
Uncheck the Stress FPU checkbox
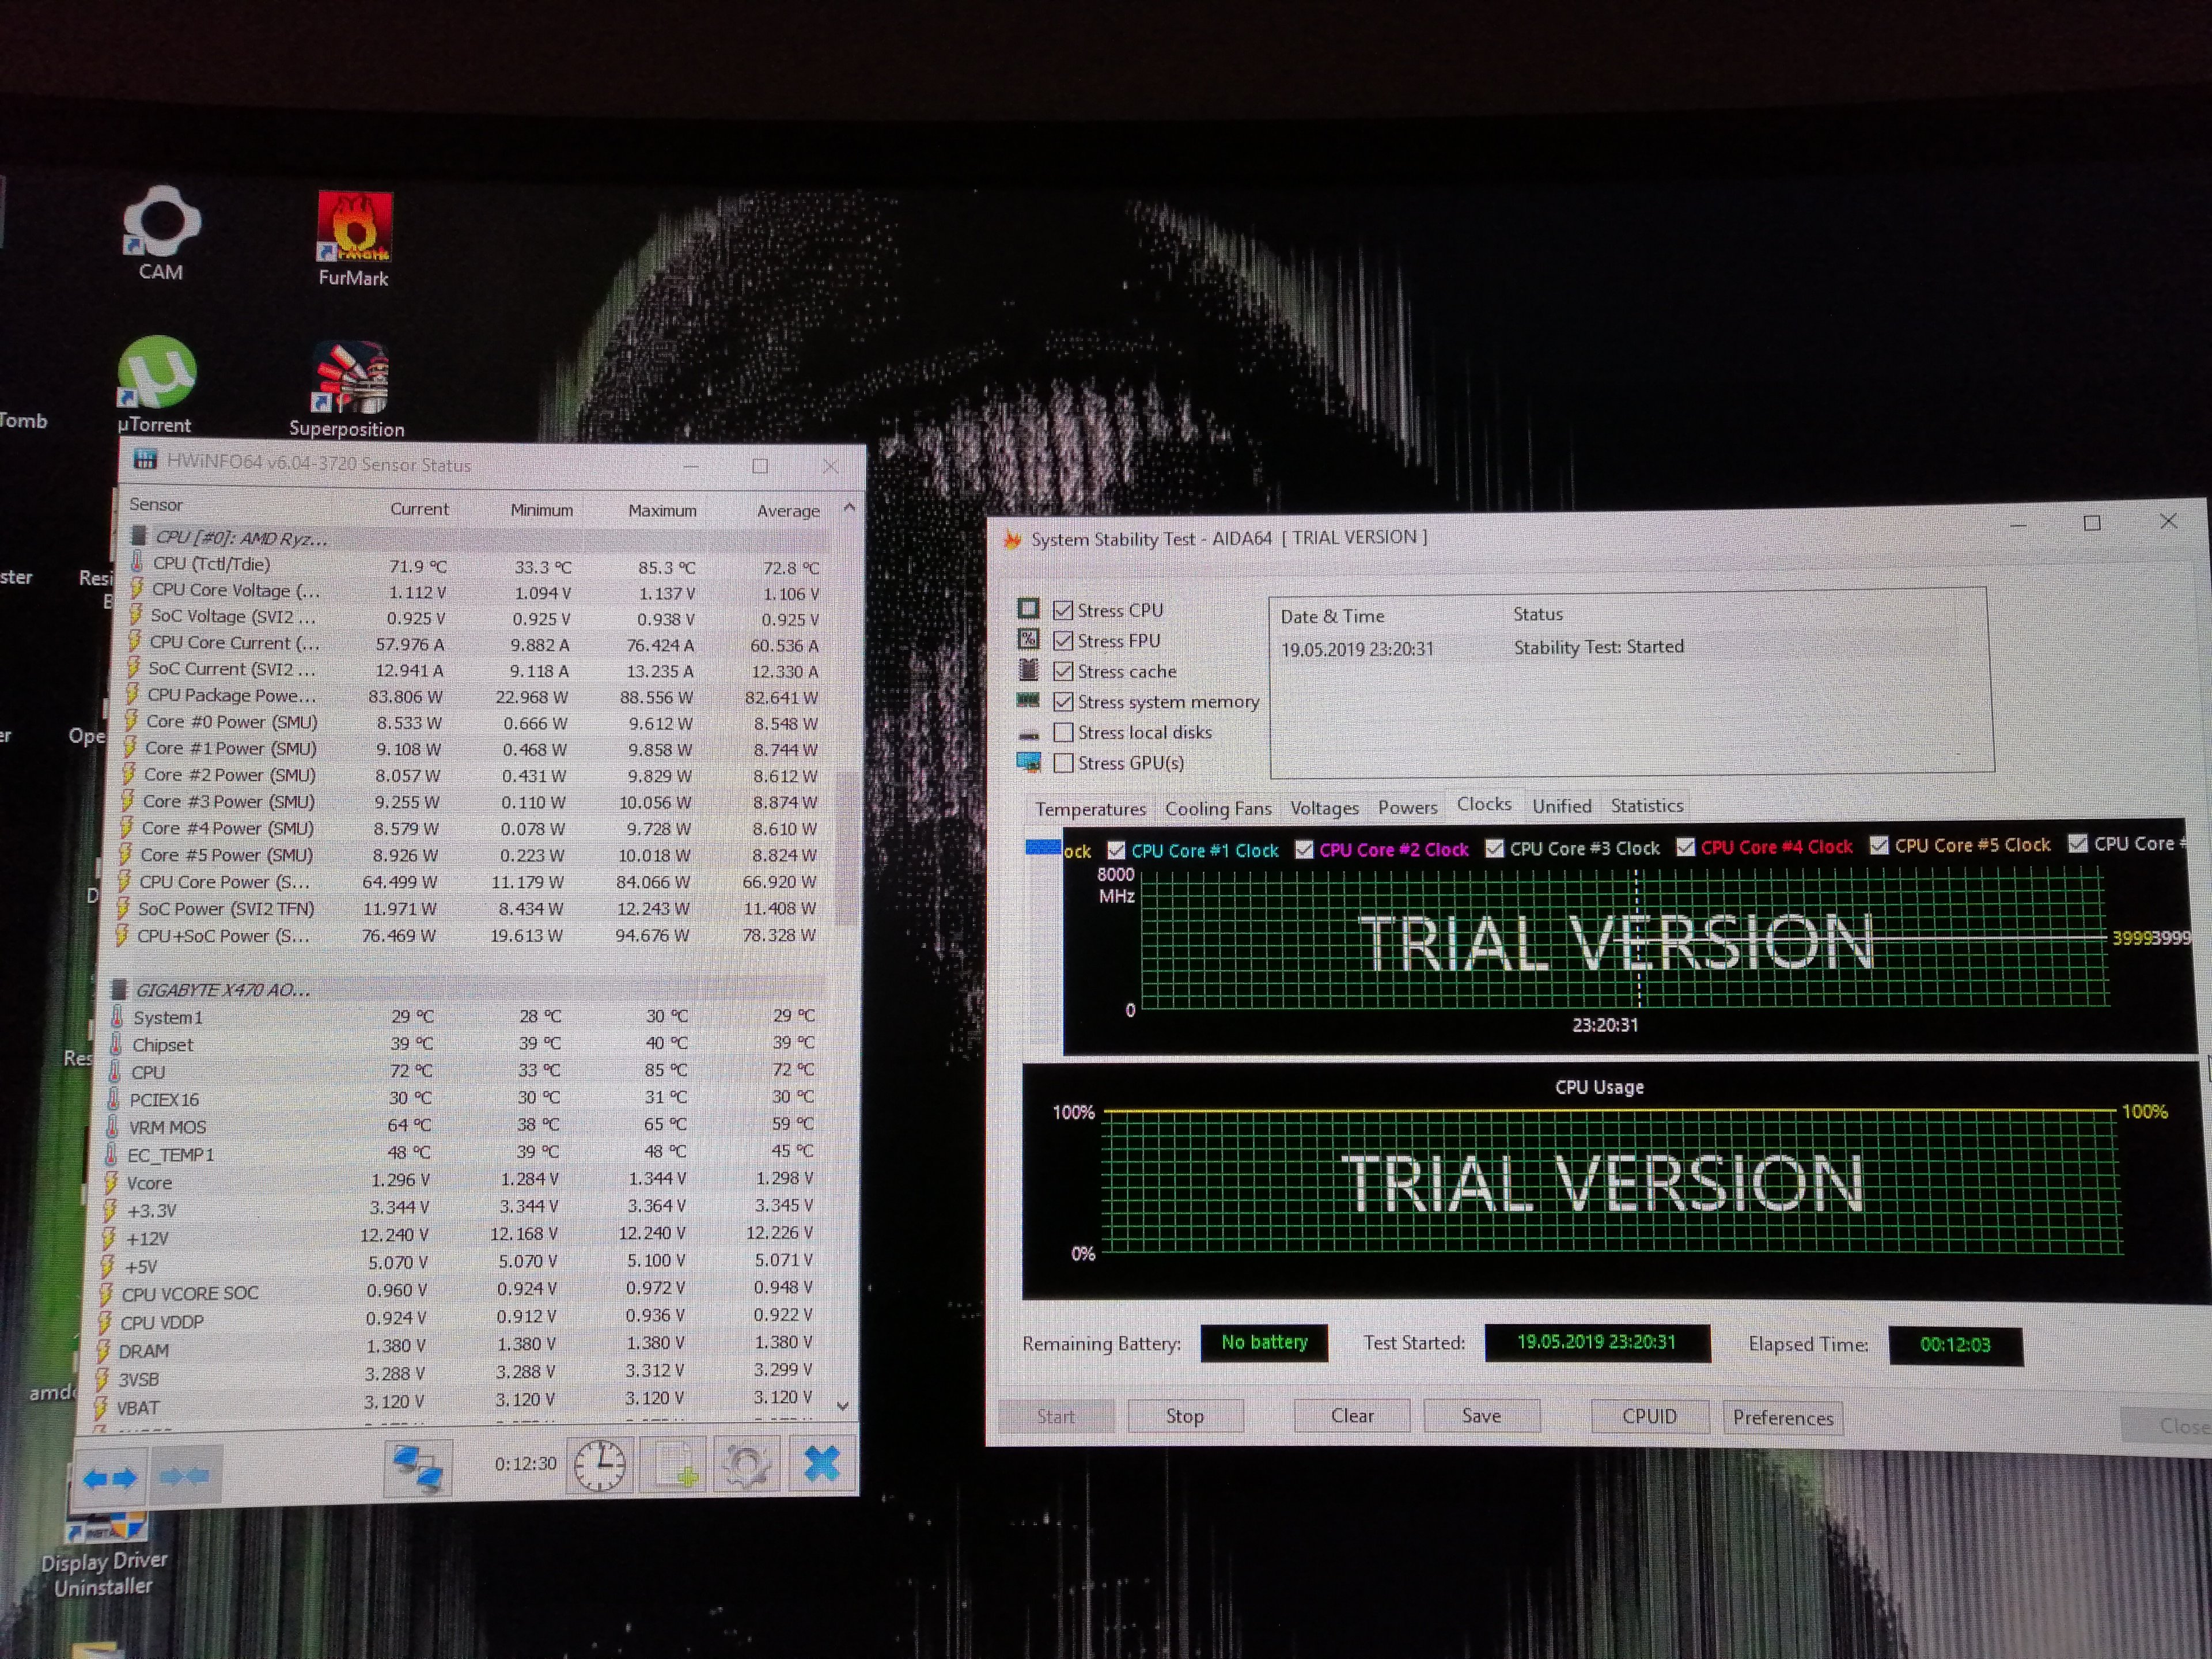[x=1063, y=640]
